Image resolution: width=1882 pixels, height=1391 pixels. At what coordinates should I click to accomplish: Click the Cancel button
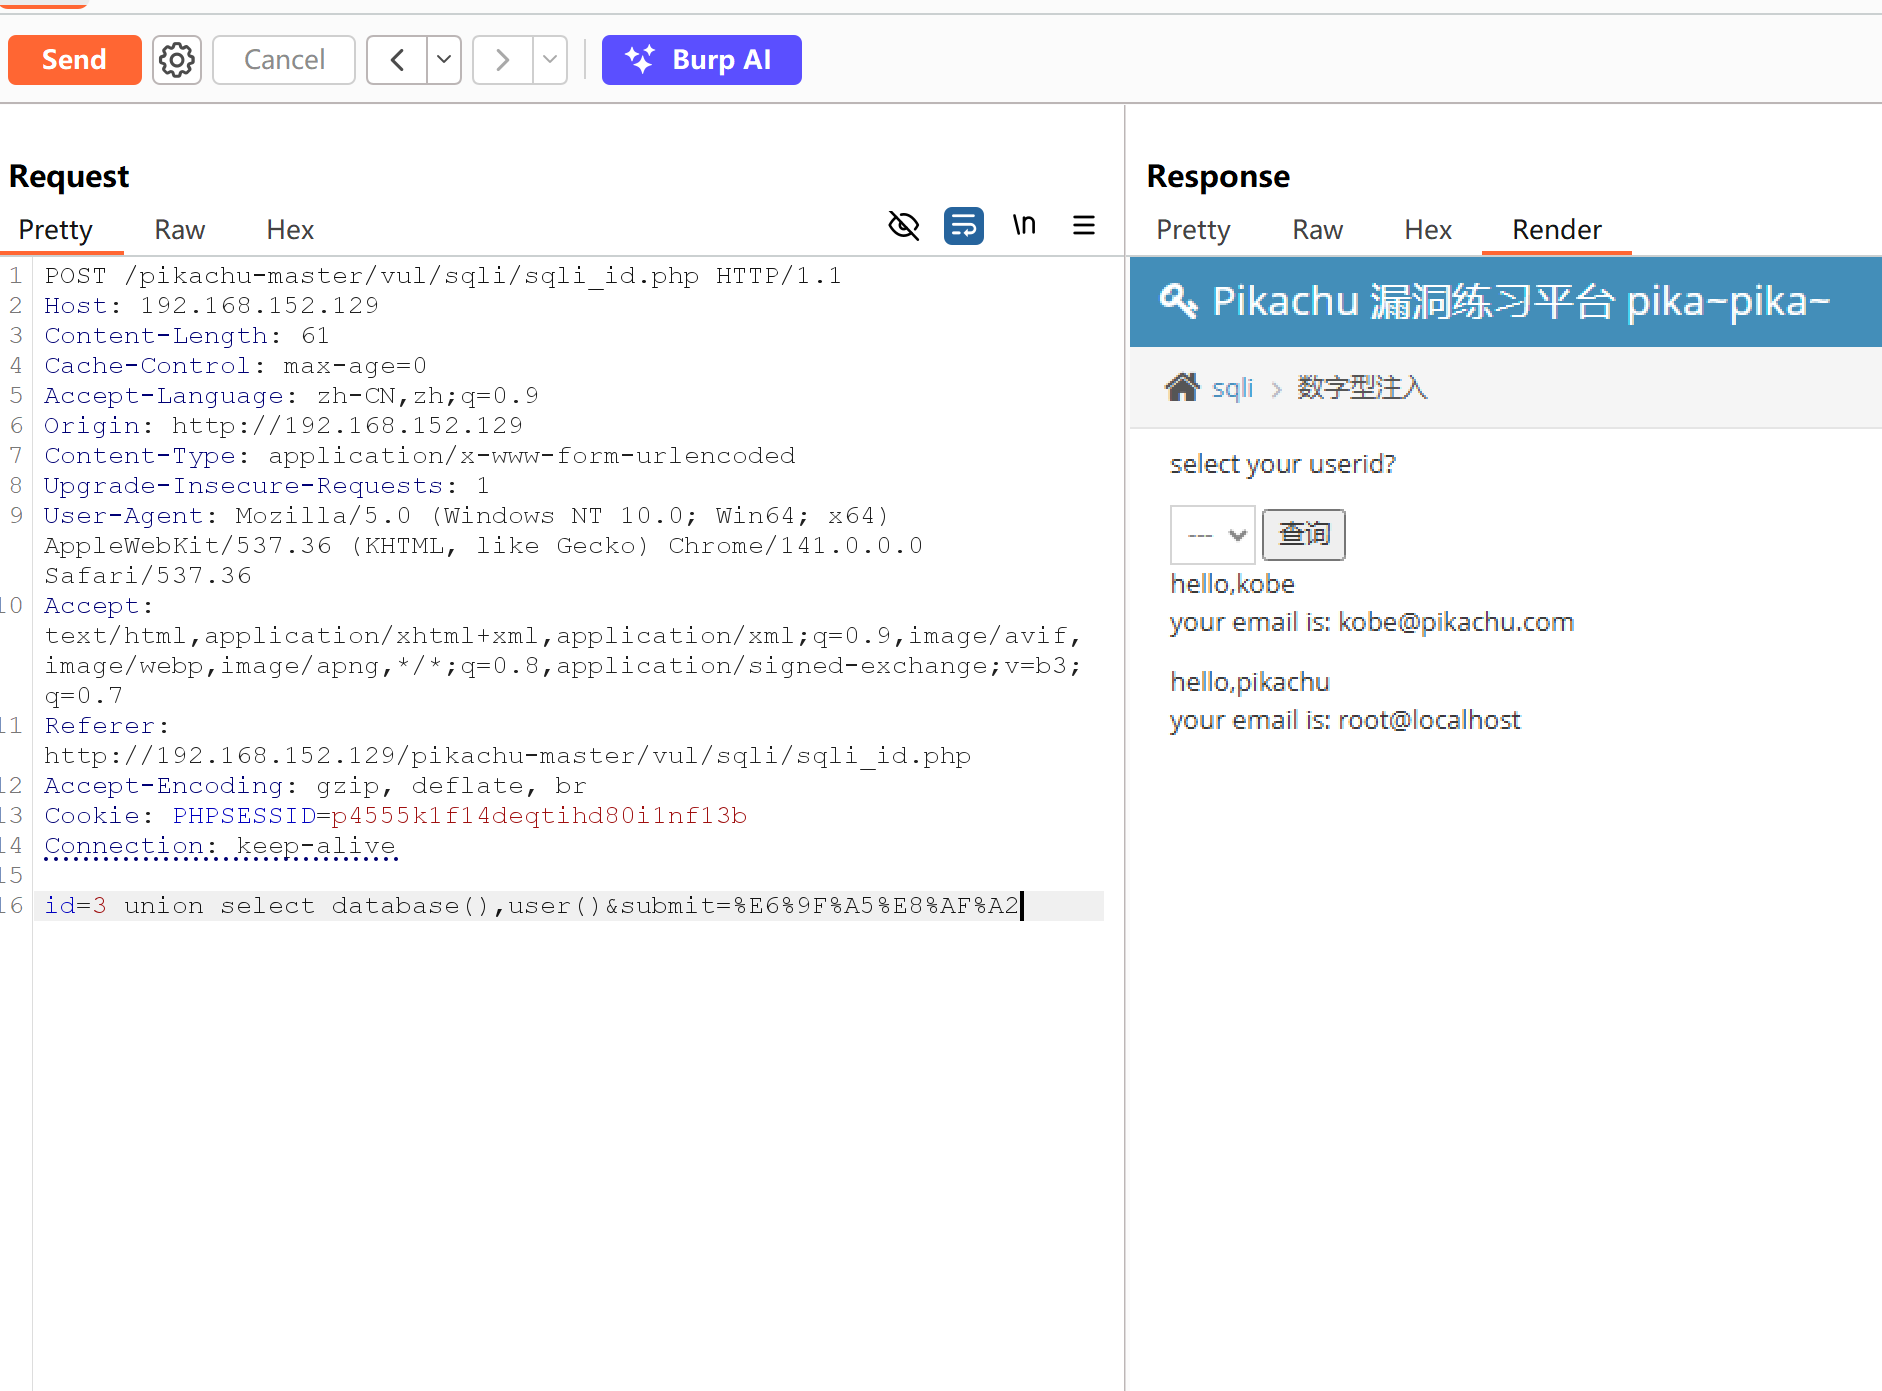tap(284, 60)
